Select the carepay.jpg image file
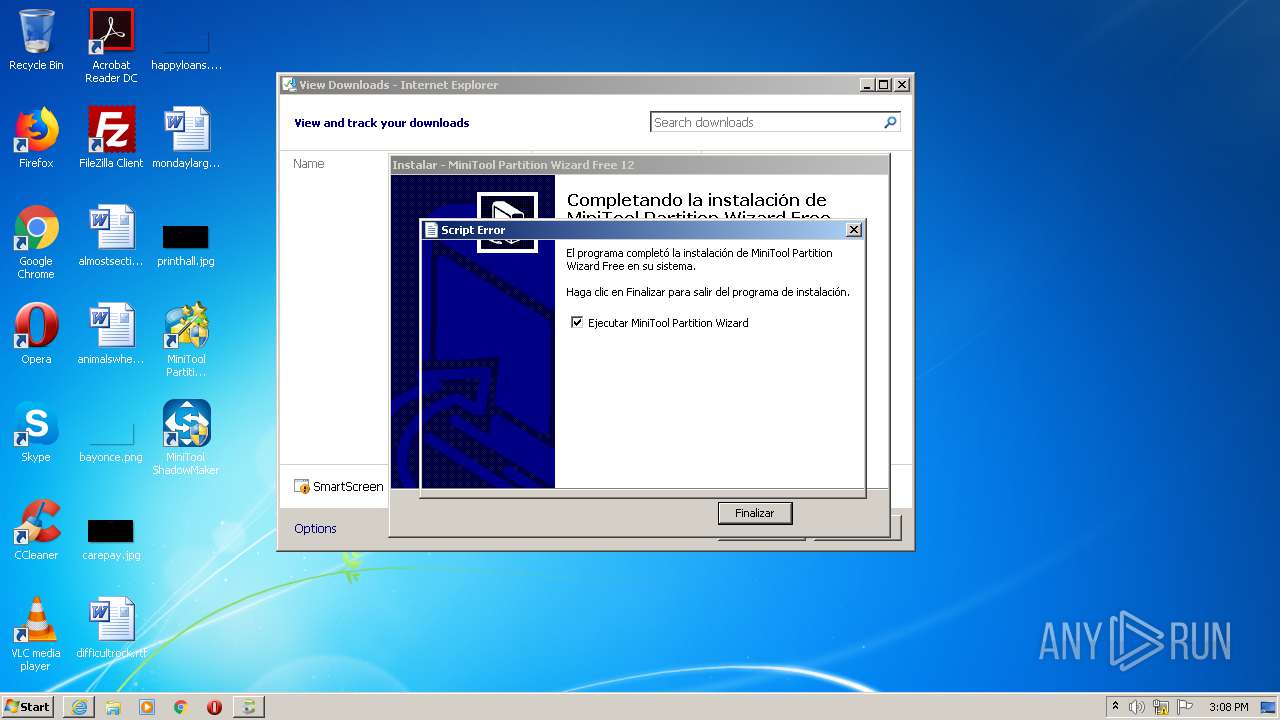Image resolution: width=1280 pixels, height=720 pixels. [x=111, y=540]
